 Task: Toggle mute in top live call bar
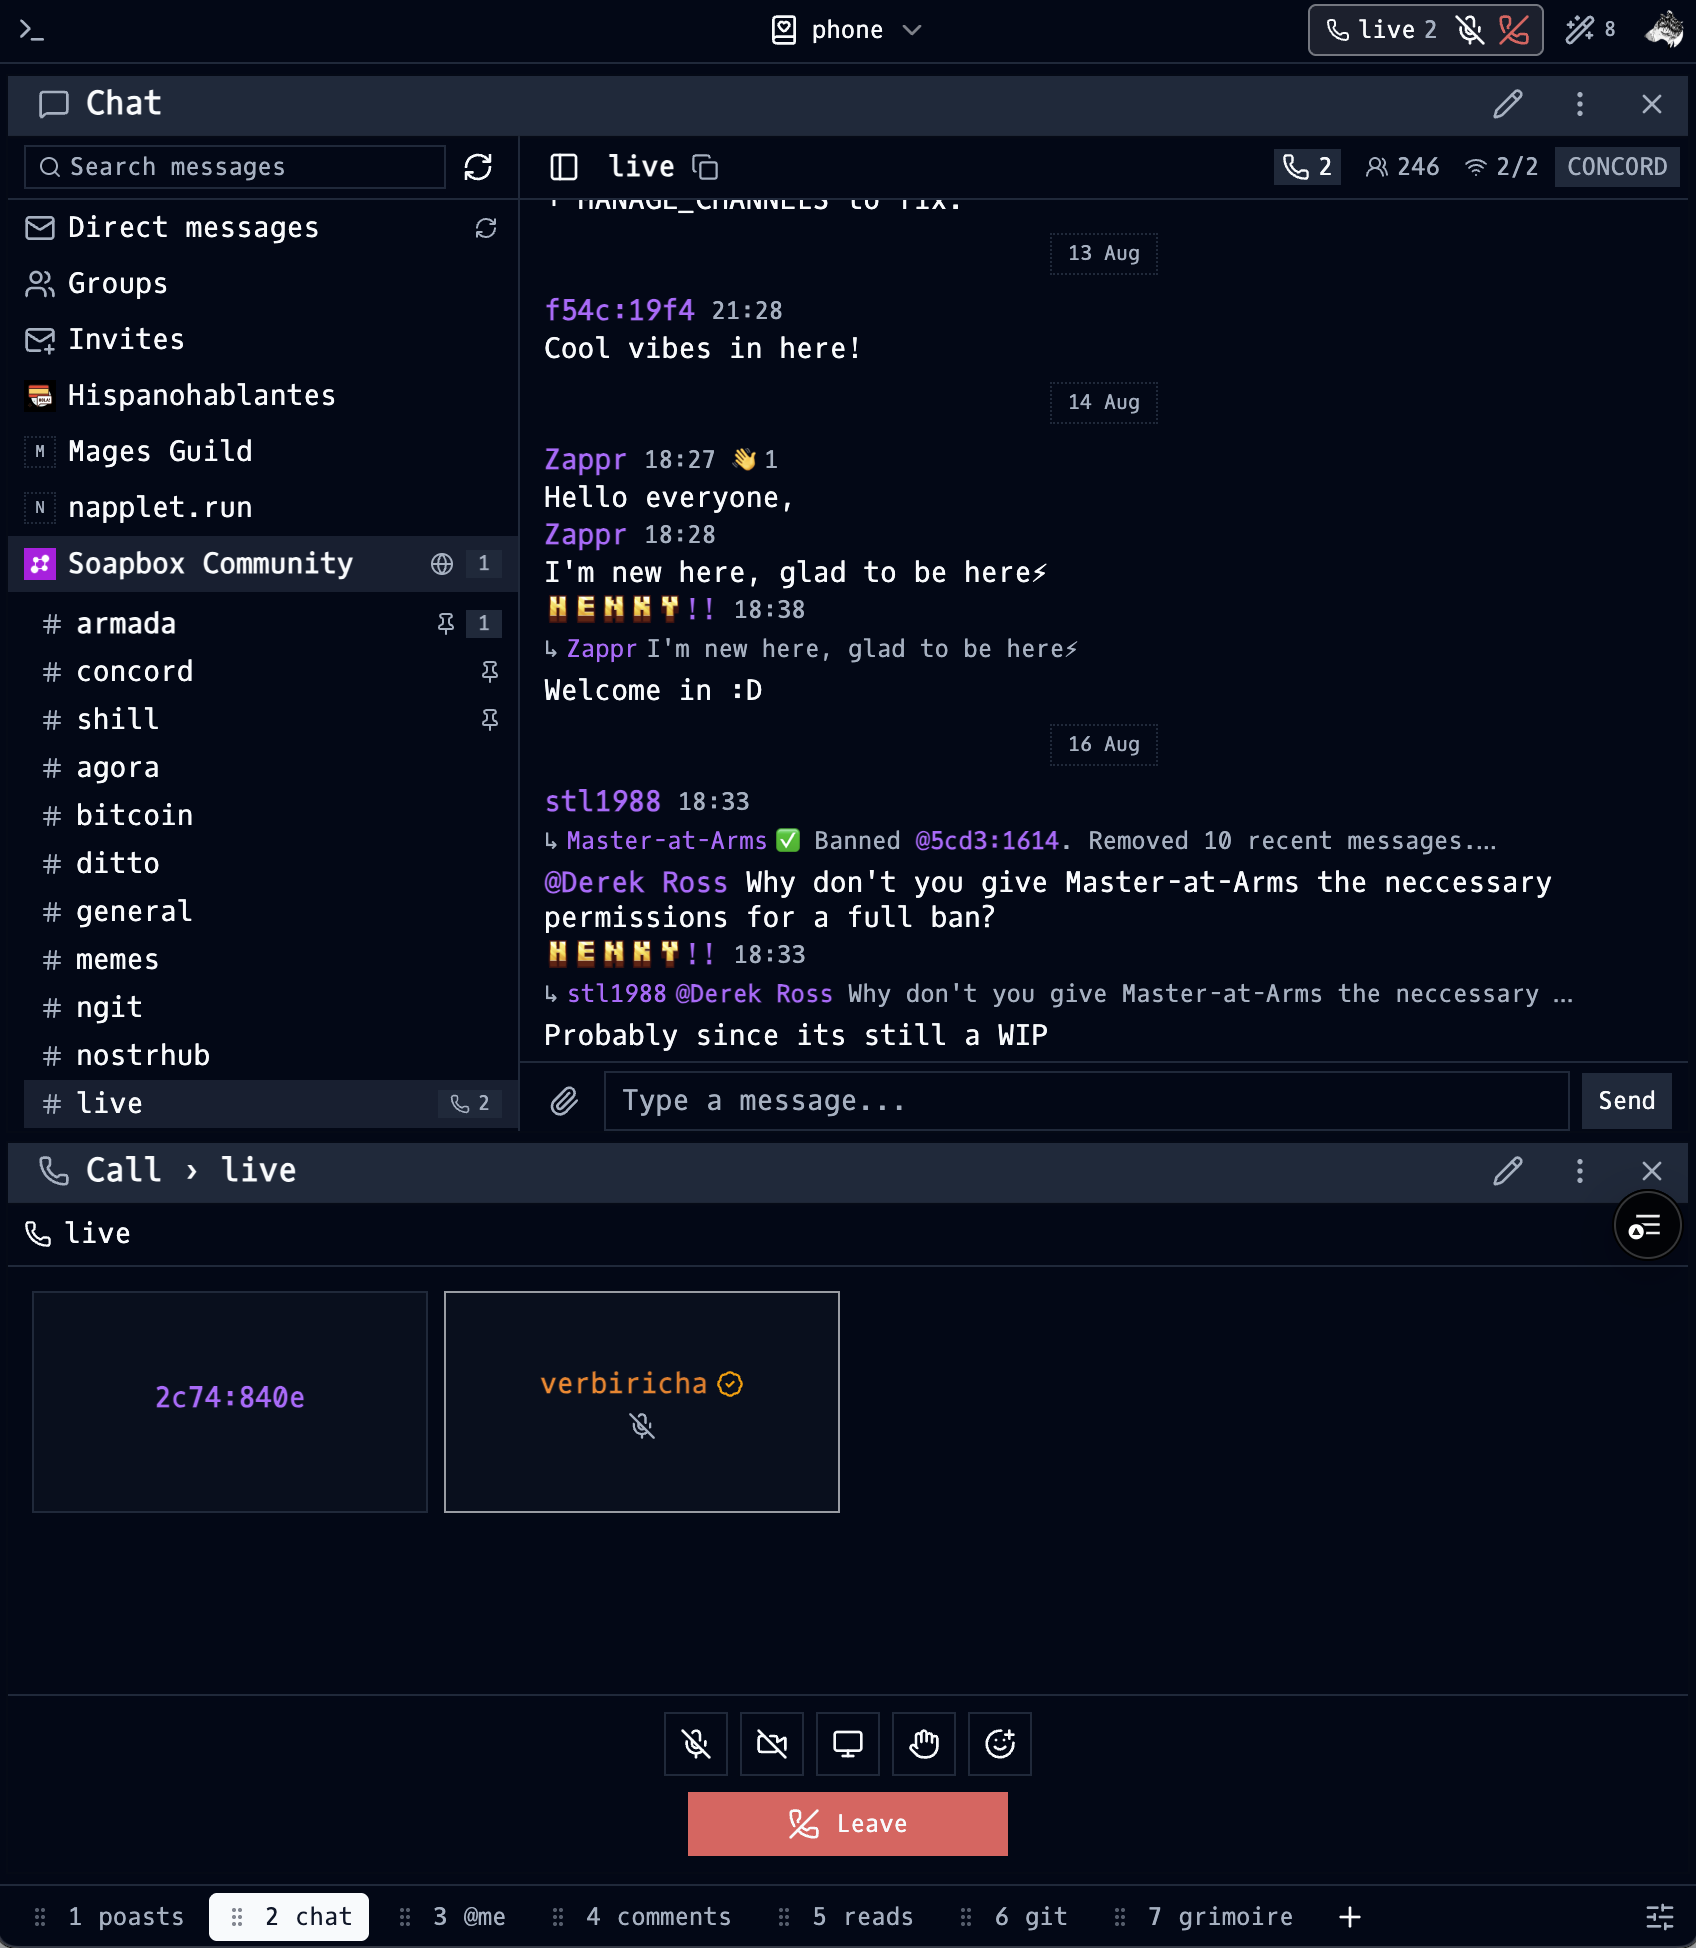tap(1470, 30)
